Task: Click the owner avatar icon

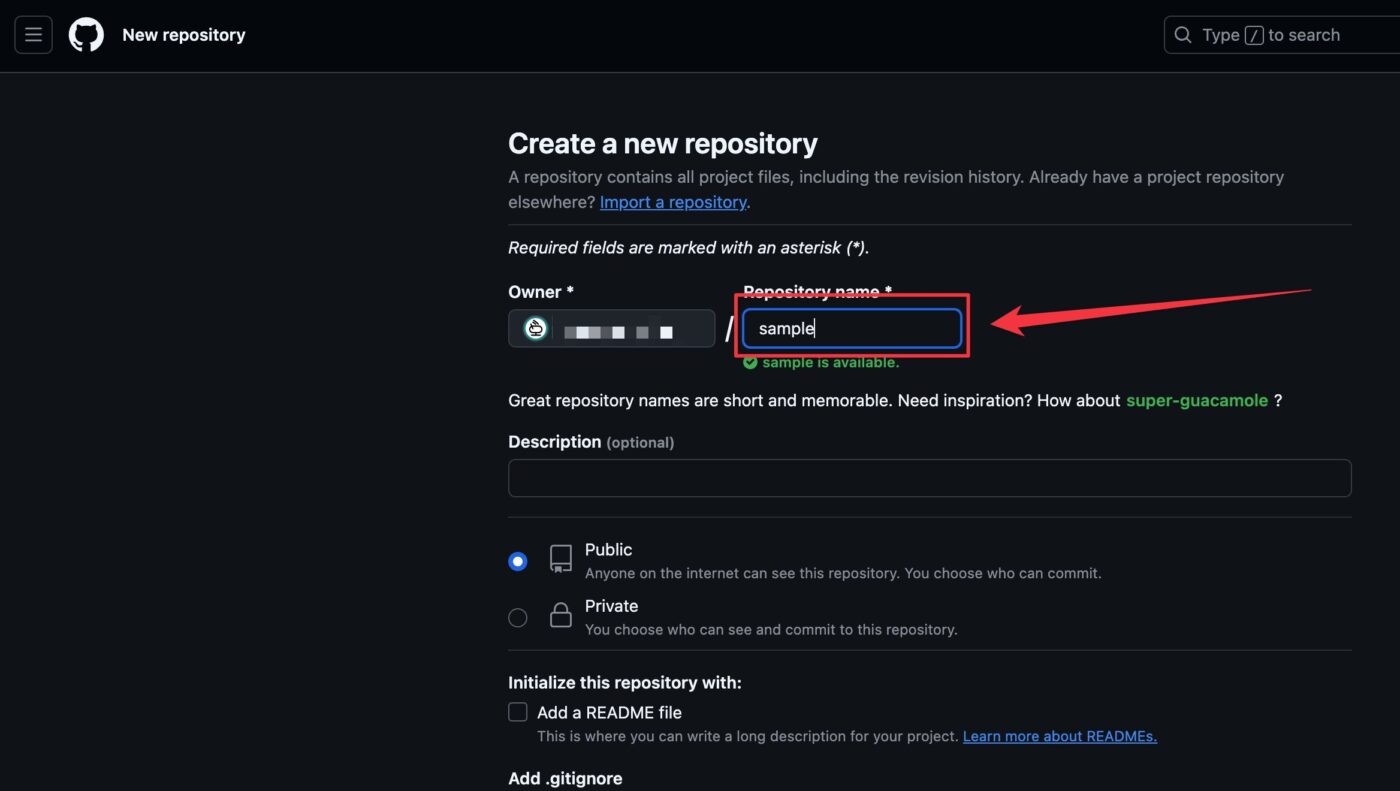Action: [536, 329]
